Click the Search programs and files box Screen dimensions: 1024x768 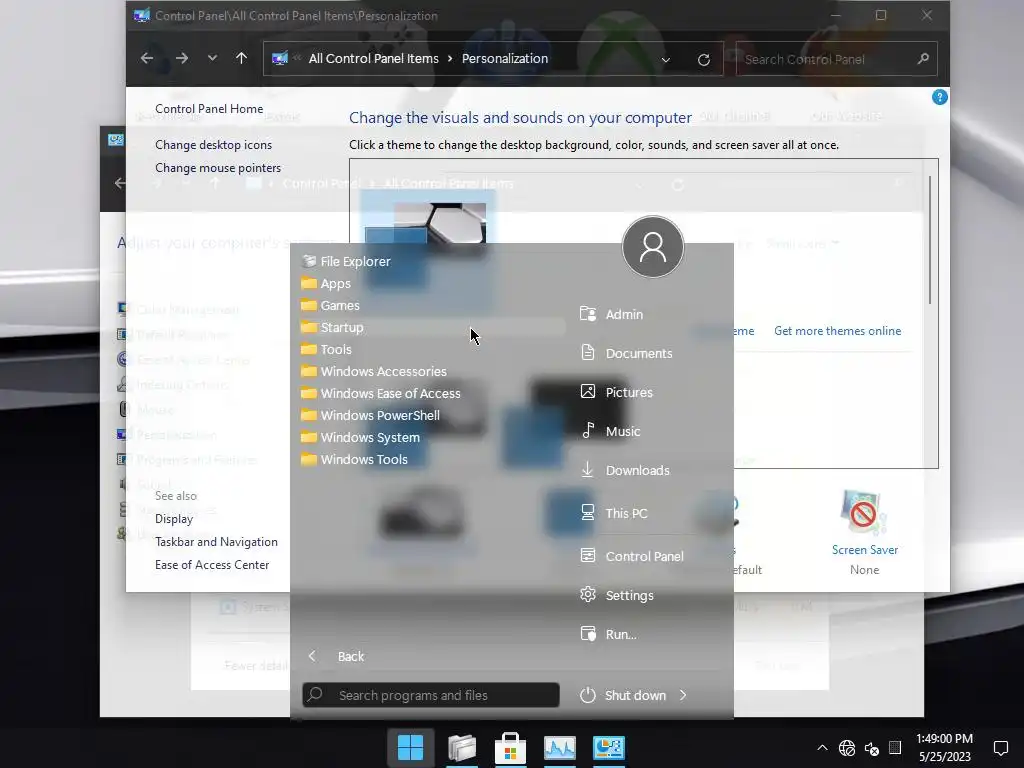tap(431, 696)
